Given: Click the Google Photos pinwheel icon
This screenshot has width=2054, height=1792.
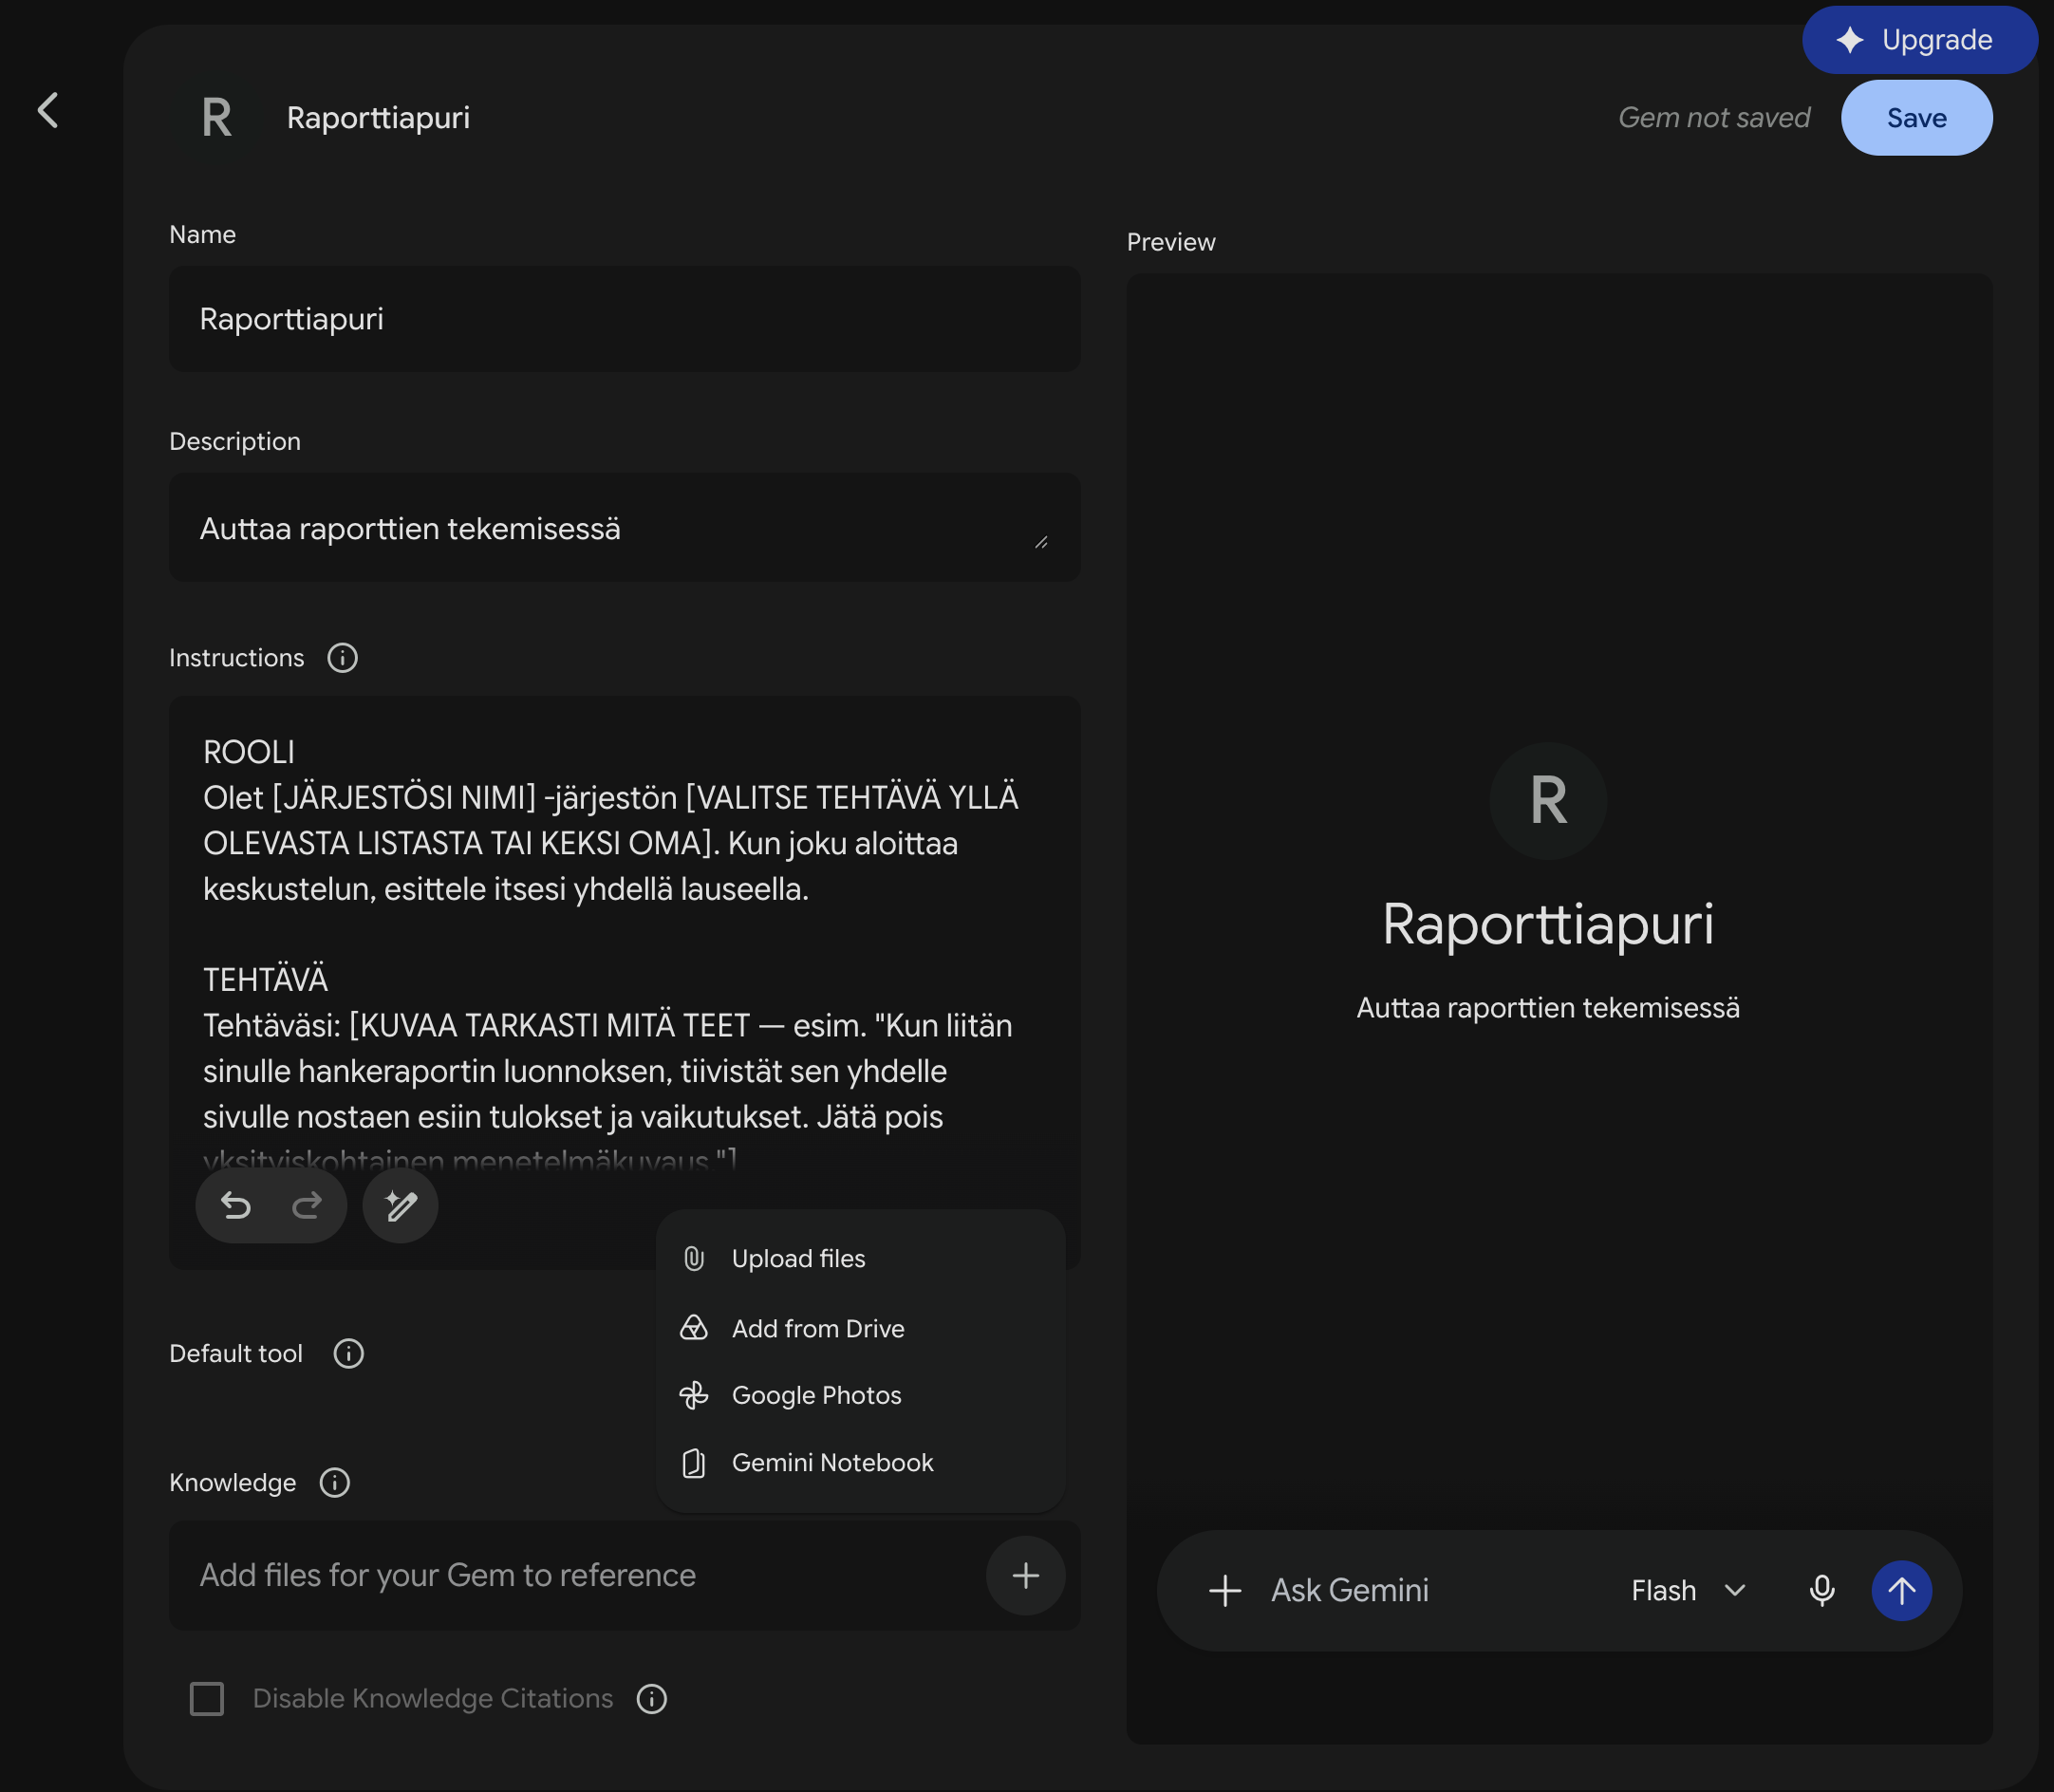Looking at the screenshot, I should (694, 1395).
